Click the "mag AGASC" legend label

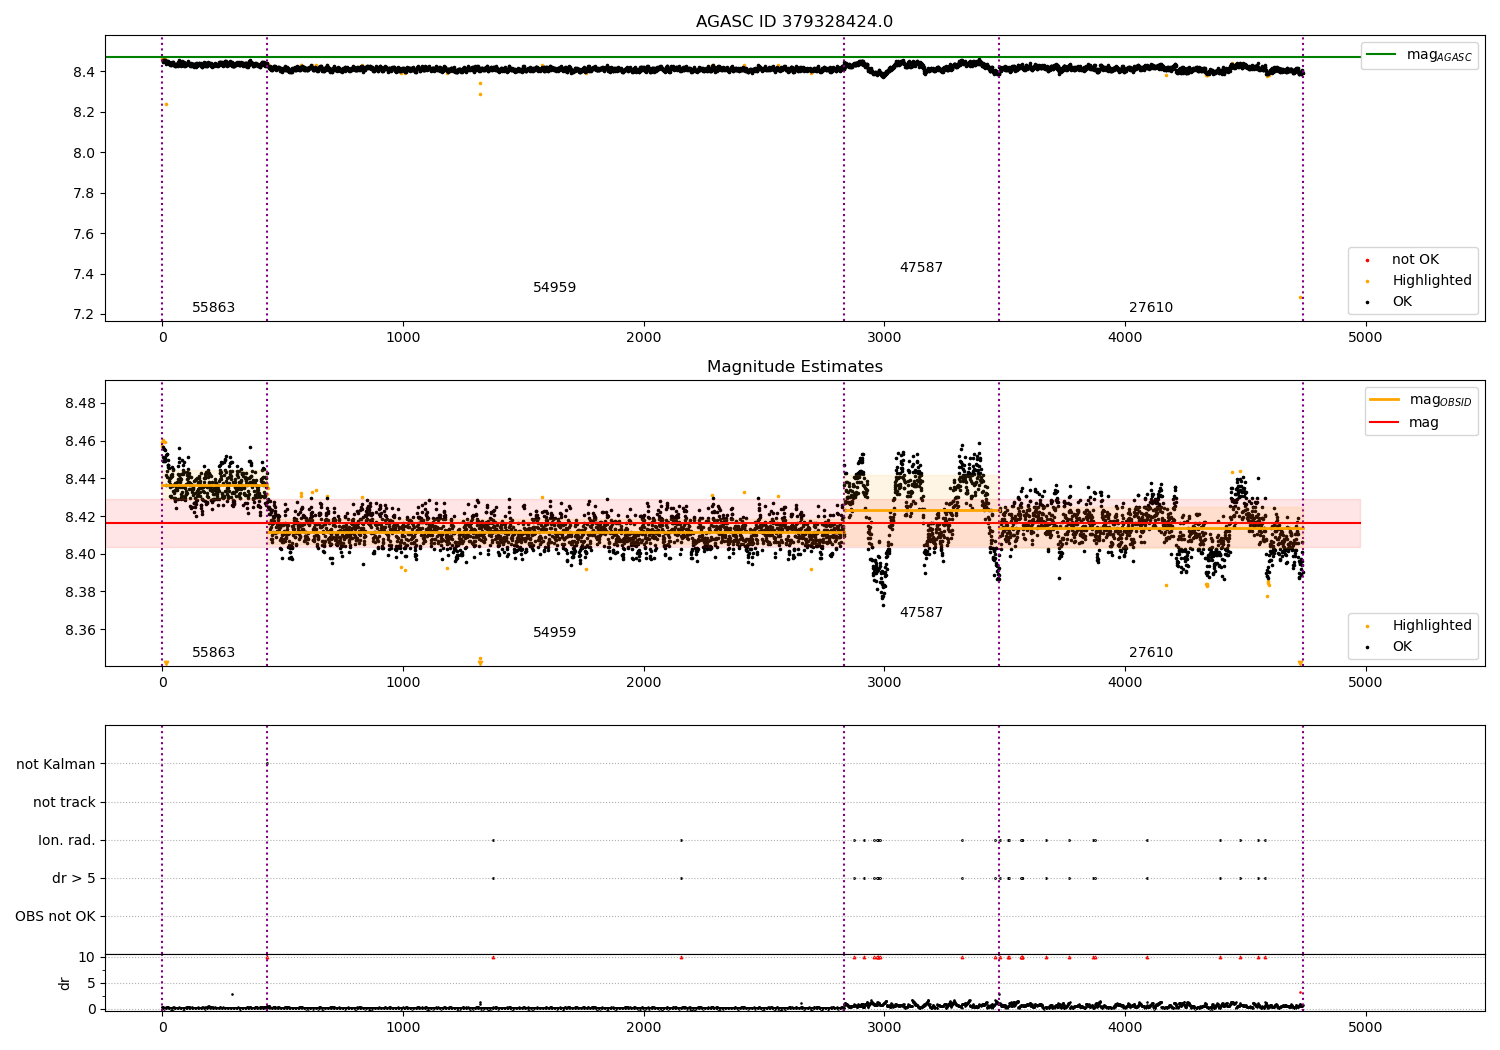pos(1439,55)
